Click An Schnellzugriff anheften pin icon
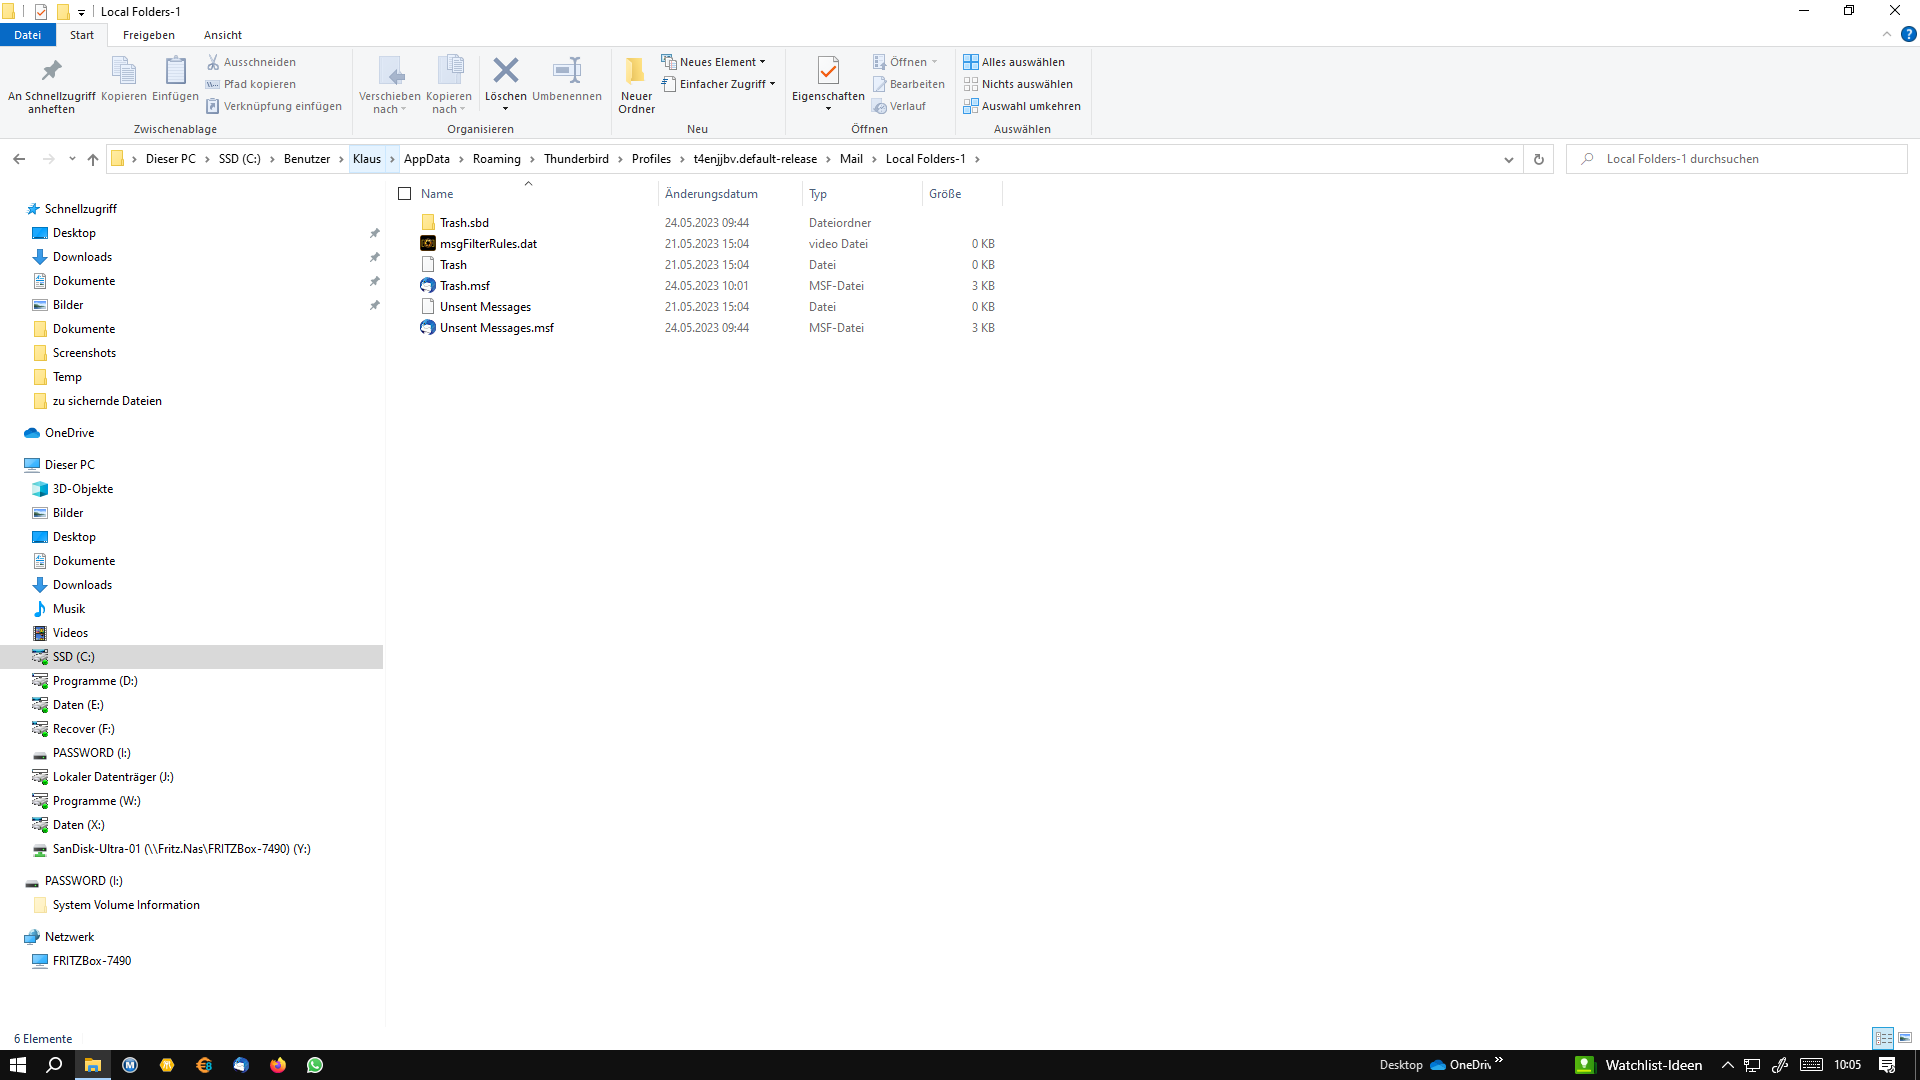Image resolution: width=1920 pixels, height=1080 pixels. coord(51,71)
